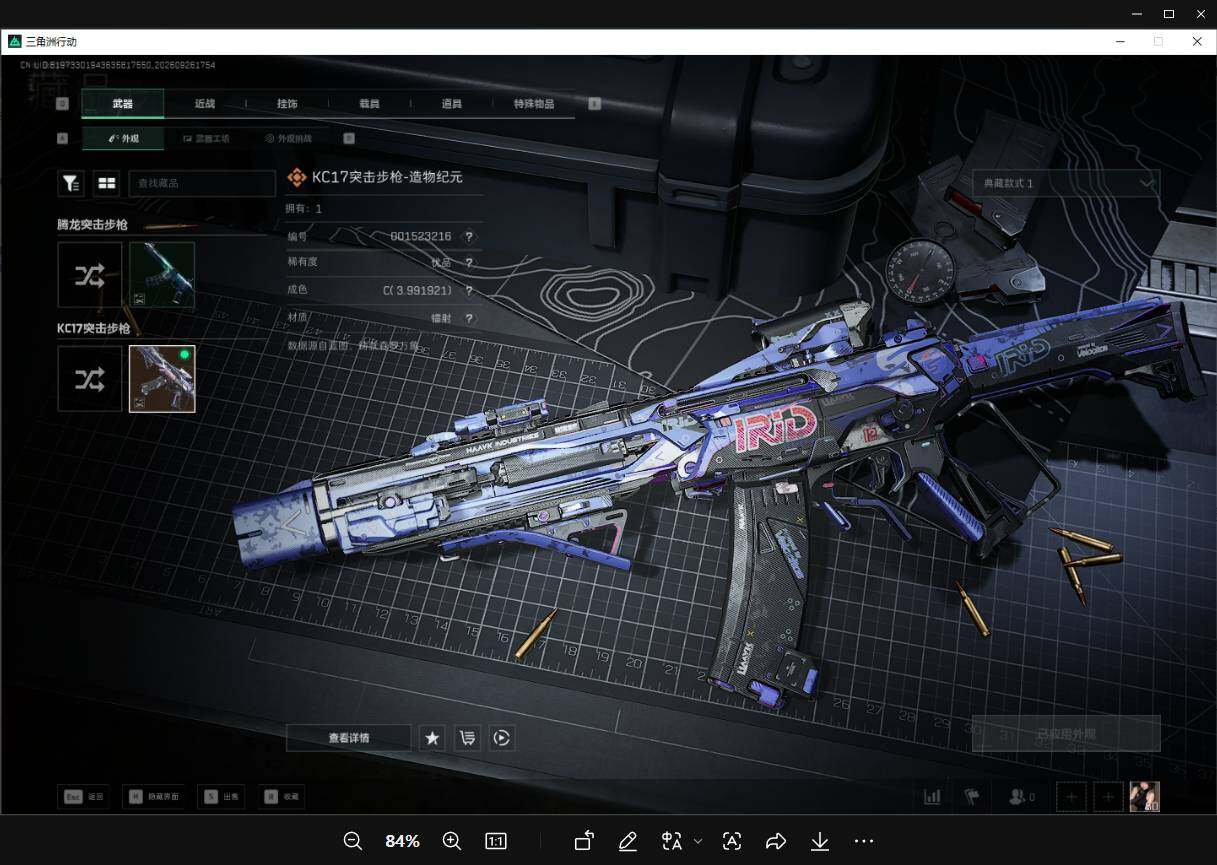
Task: Switch to grid view layout icon
Action: point(107,183)
